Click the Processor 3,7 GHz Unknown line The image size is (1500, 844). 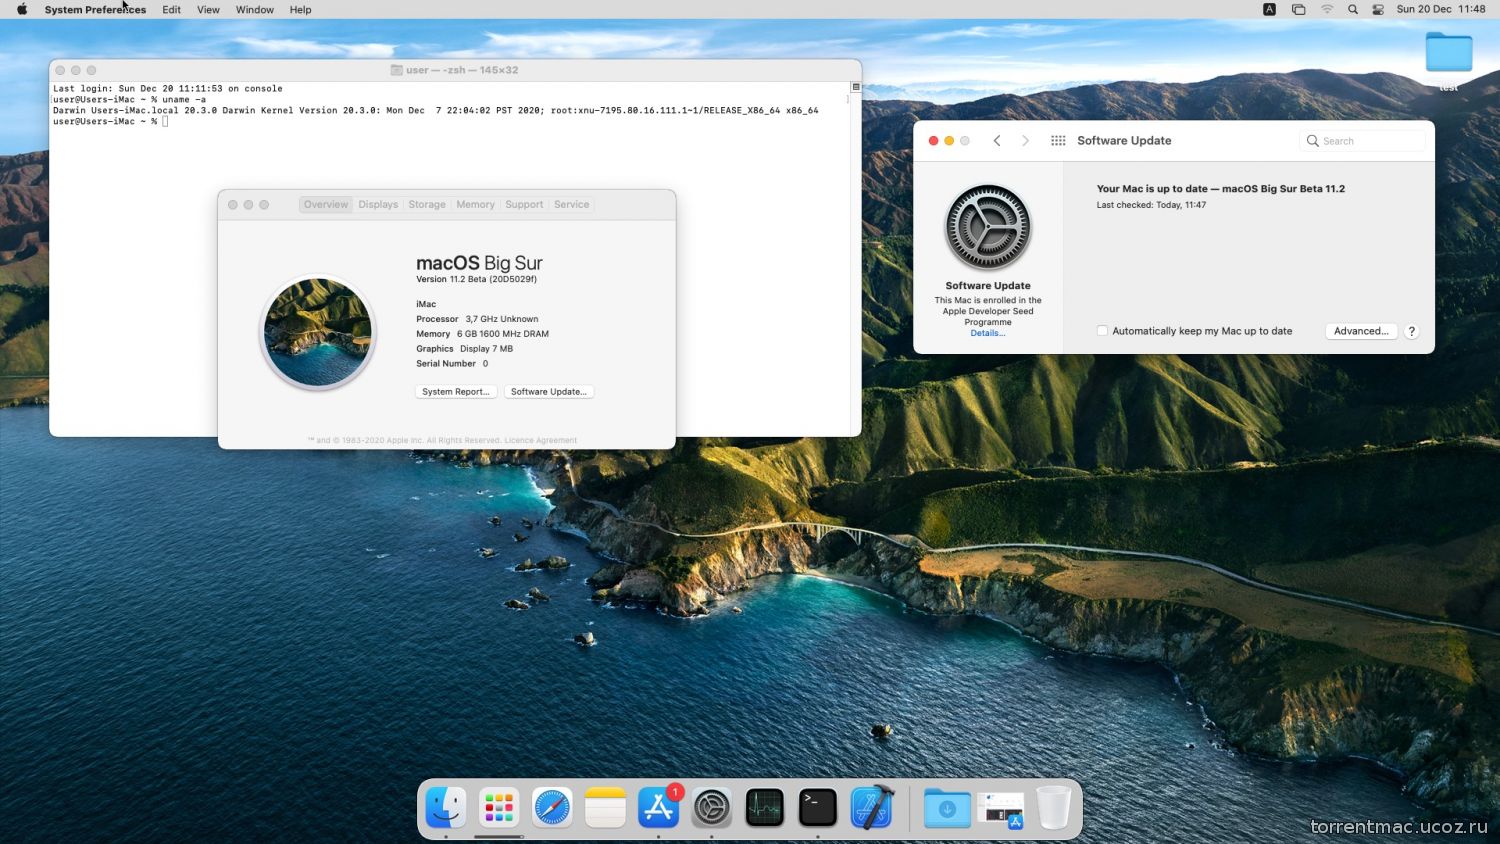click(477, 319)
